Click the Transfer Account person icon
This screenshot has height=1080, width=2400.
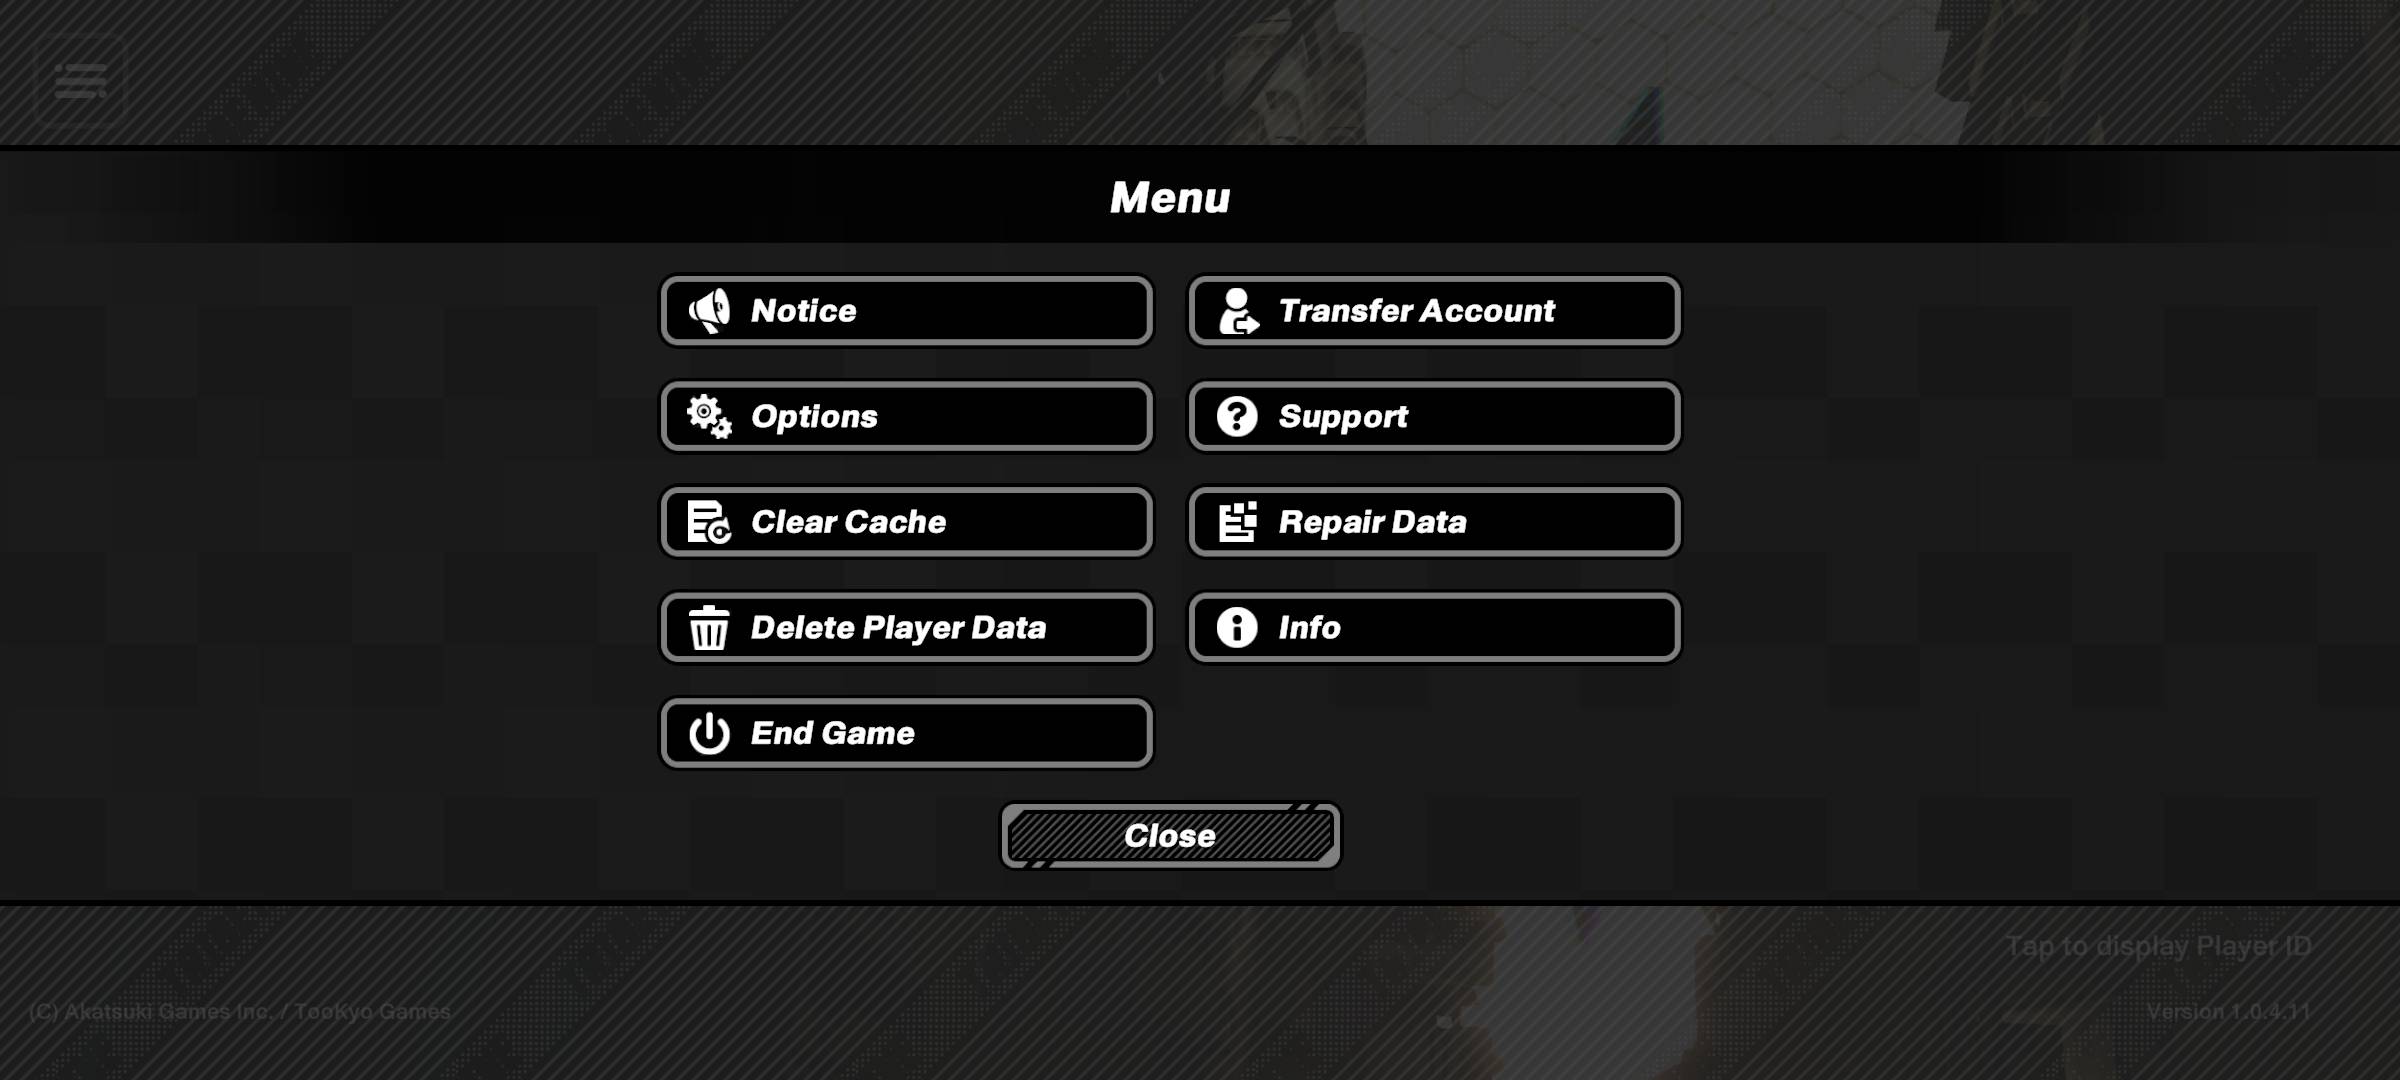point(1237,311)
